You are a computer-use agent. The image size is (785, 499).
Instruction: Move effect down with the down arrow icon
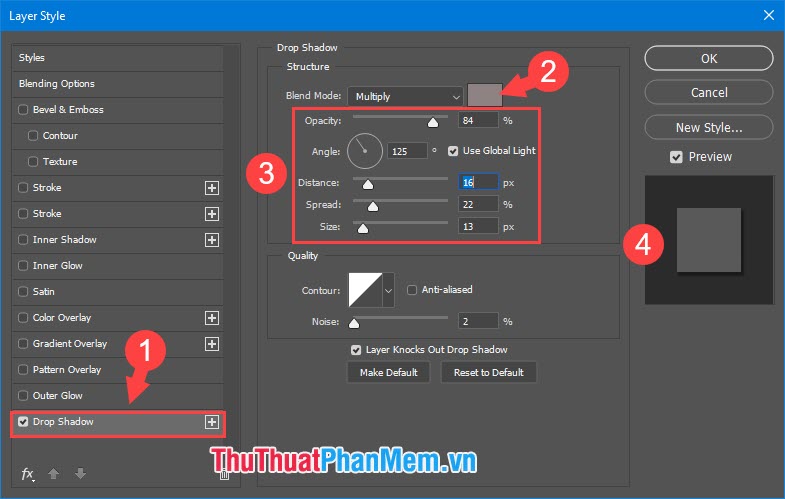80,473
